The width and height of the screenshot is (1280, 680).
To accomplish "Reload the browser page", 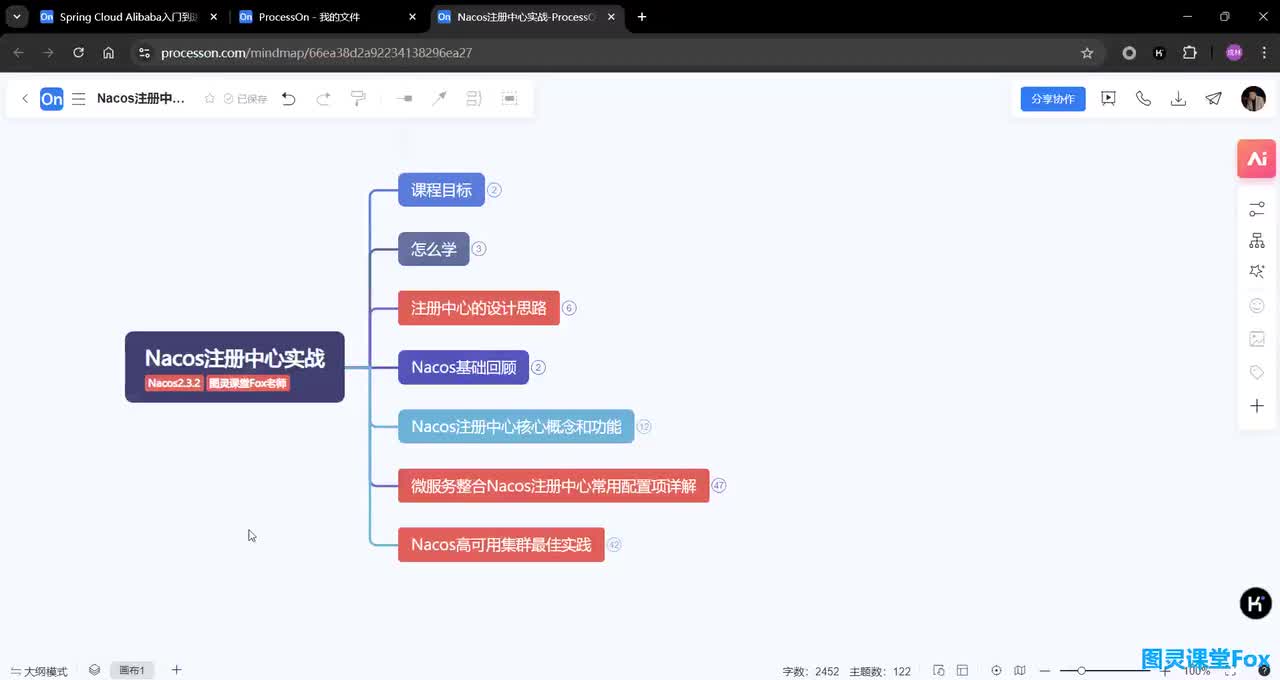I will click(78, 53).
